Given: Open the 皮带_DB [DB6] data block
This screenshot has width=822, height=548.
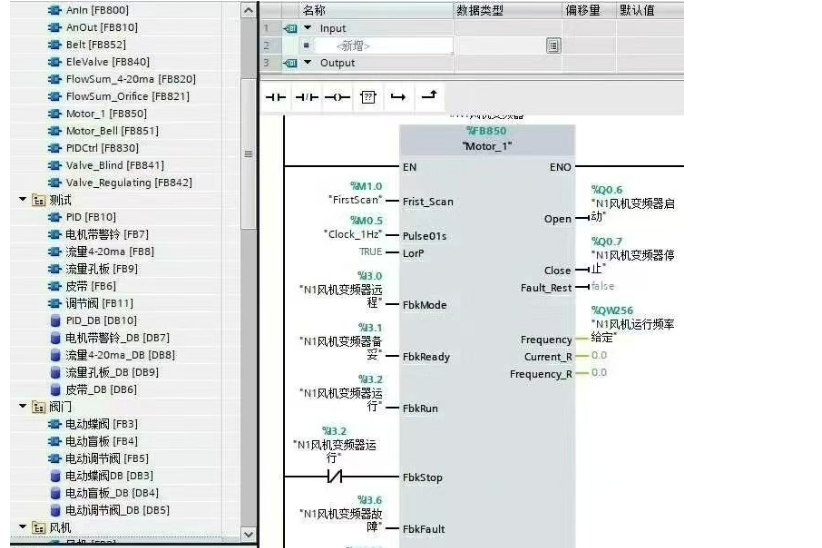Looking at the screenshot, I should (101, 390).
